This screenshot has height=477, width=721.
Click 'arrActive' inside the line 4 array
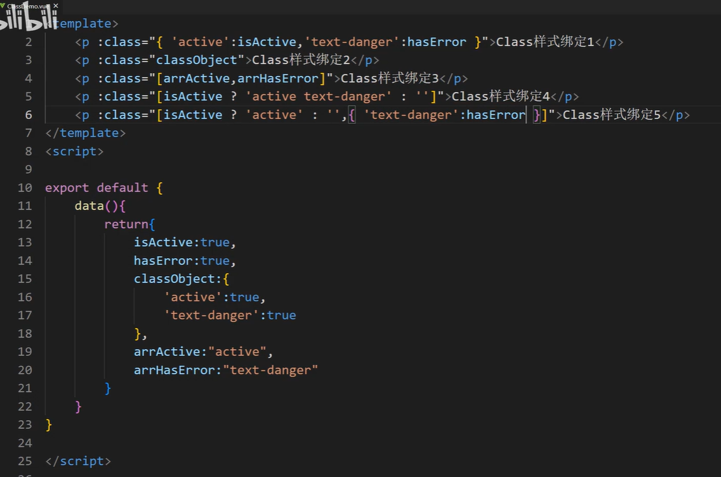pos(196,78)
